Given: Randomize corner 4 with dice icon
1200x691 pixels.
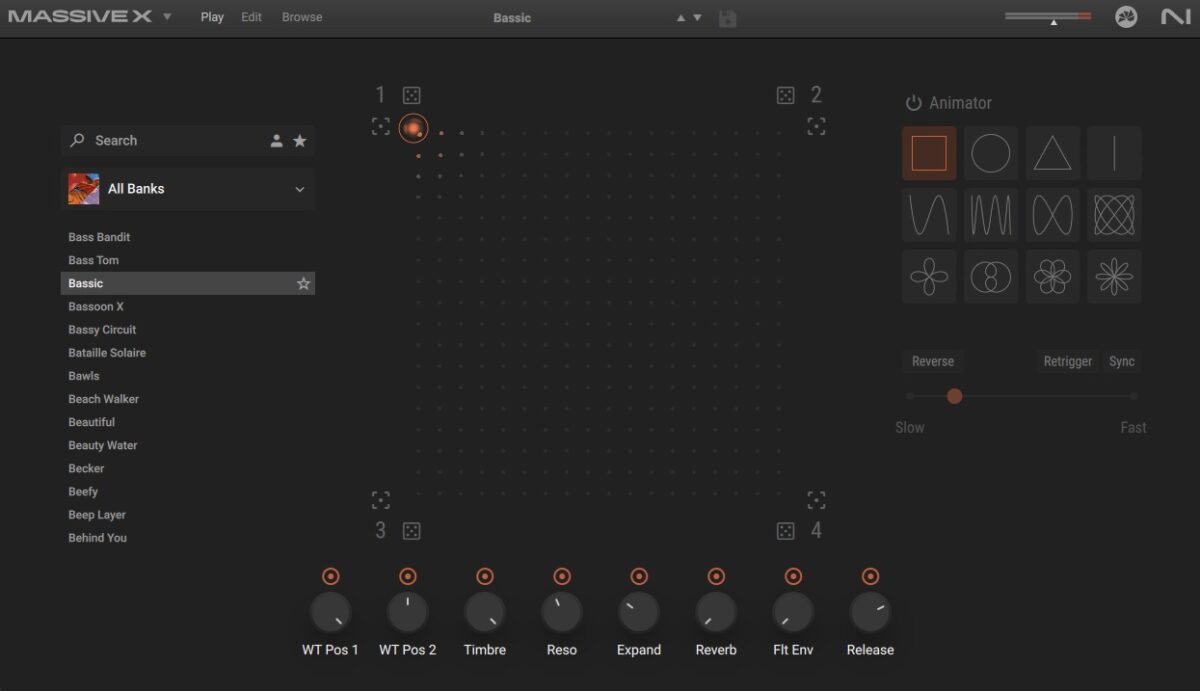Looking at the screenshot, I should (x=786, y=531).
